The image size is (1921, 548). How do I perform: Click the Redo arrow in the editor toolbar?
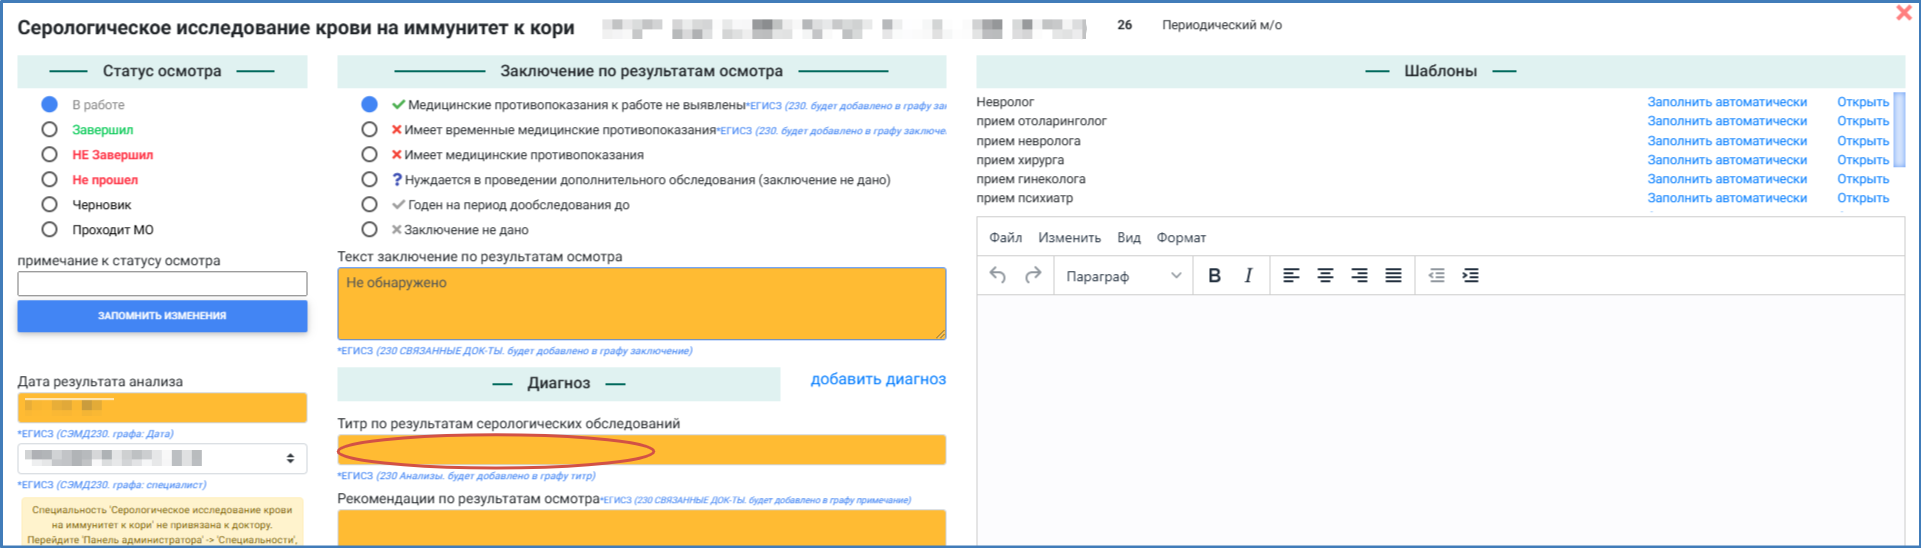(1033, 275)
